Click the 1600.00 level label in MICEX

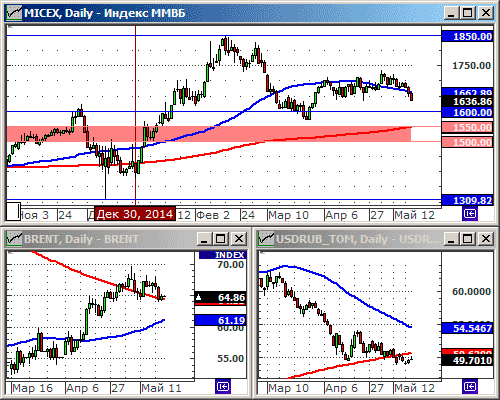467,113
